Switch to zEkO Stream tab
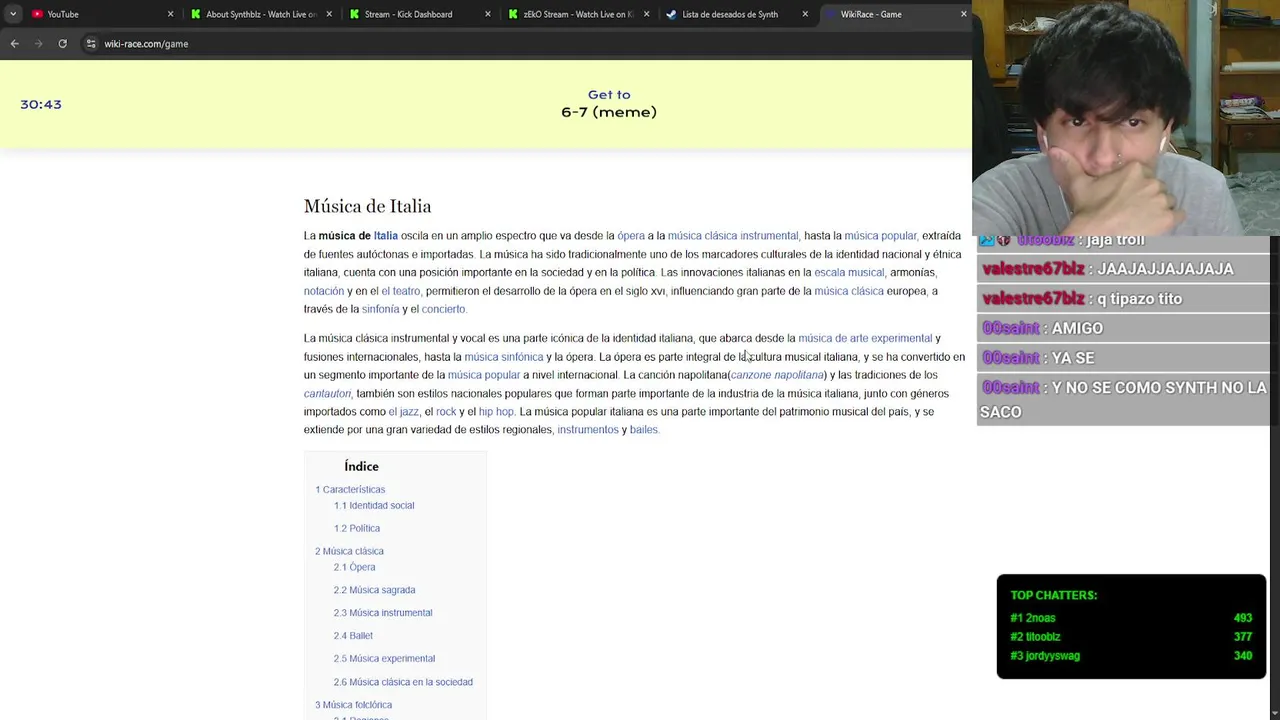 (x=578, y=14)
